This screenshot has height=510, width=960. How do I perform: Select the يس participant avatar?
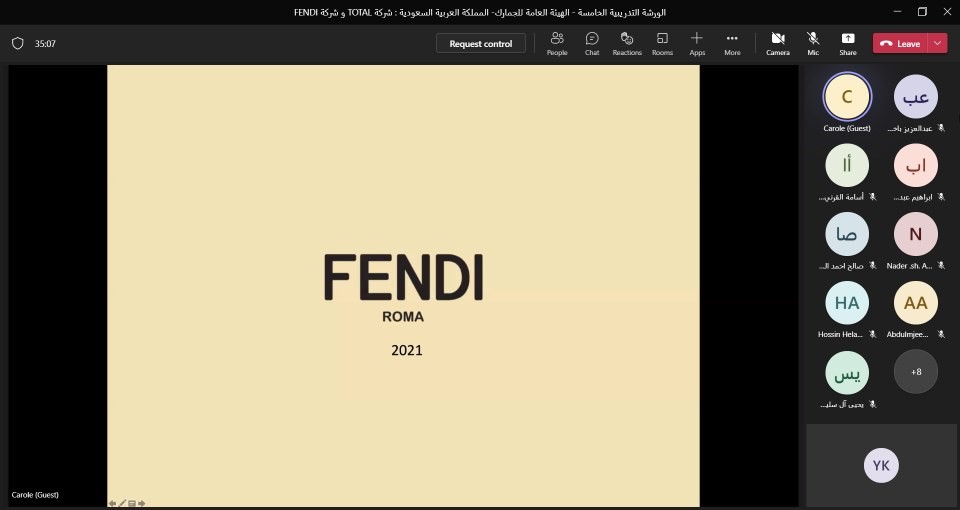coord(847,372)
